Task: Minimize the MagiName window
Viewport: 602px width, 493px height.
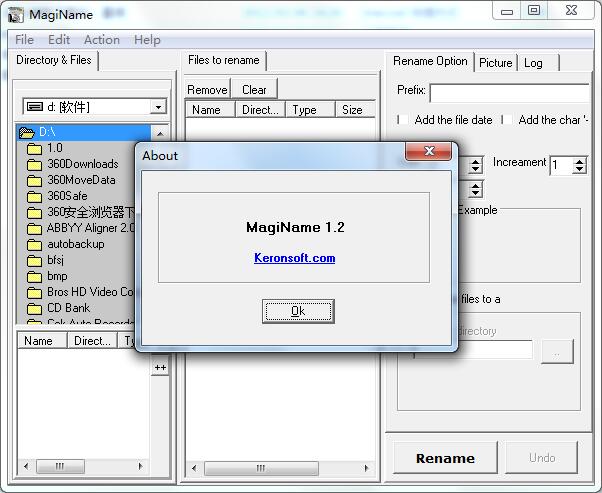Action: pyautogui.click(x=507, y=10)
